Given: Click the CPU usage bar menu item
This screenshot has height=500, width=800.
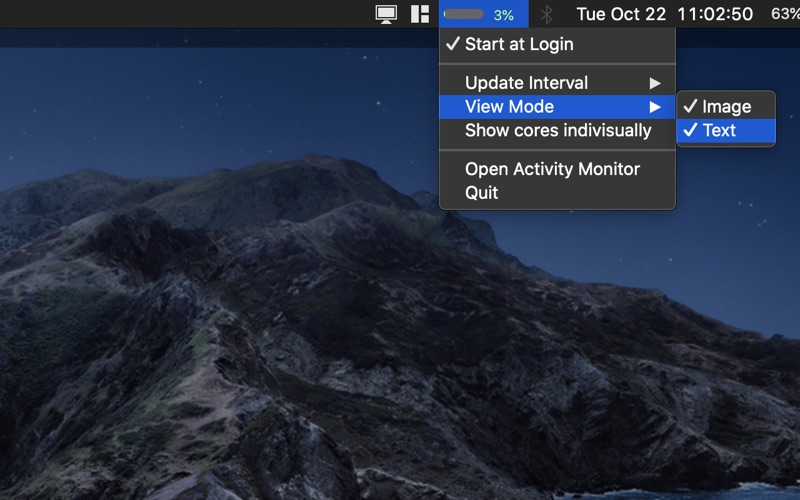Looking at the screenshot, I should tap(484, 14).
